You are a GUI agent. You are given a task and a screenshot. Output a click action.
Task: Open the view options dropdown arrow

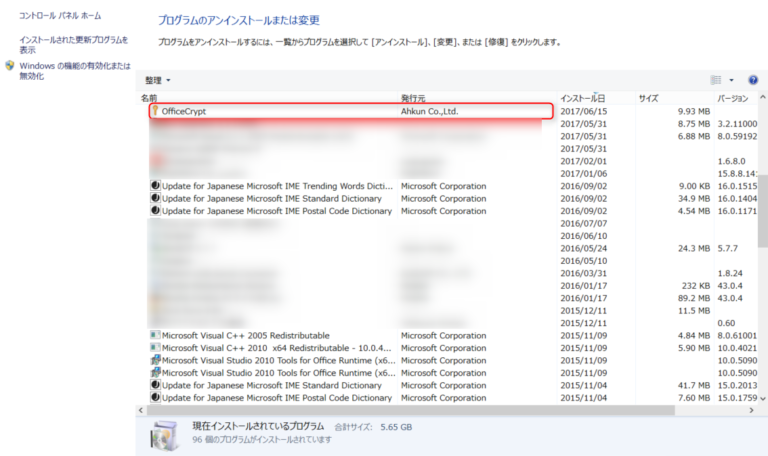[731, 80]
